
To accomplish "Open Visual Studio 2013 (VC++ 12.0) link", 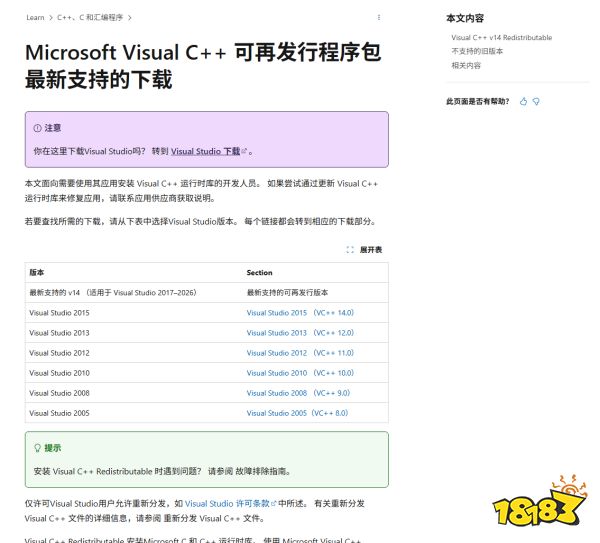I will coord(300,333).
